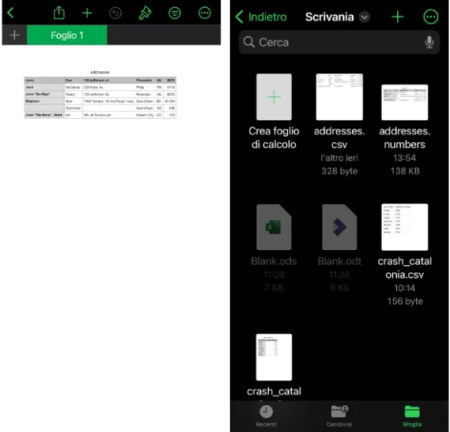Go back with the Indietro button

[x=261, y=17]
